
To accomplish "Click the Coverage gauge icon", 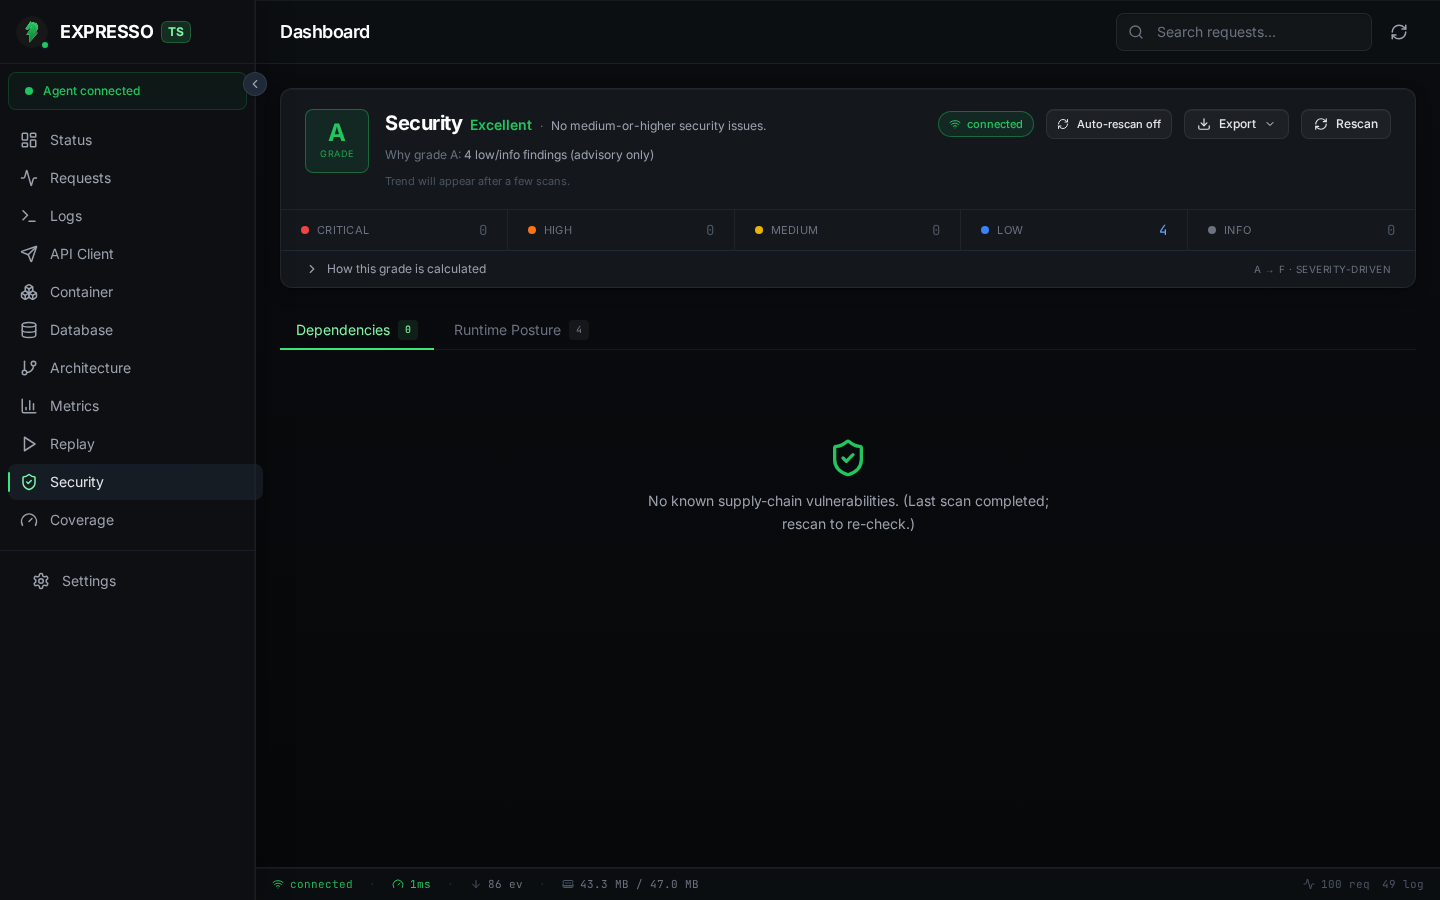I will coord(29,520).
